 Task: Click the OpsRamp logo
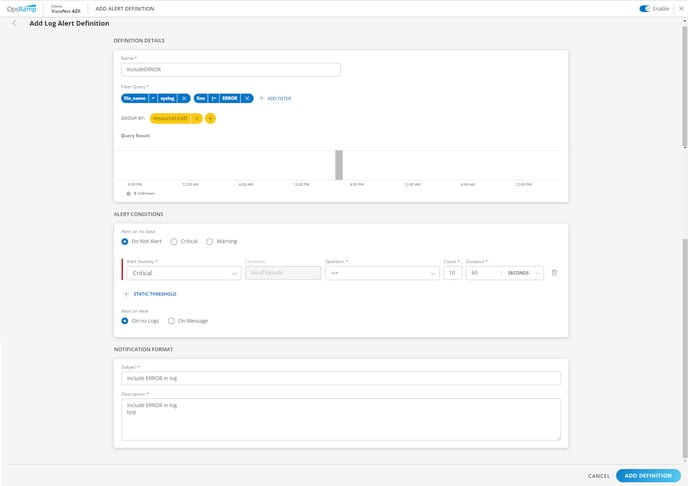(x=24, y=8)
